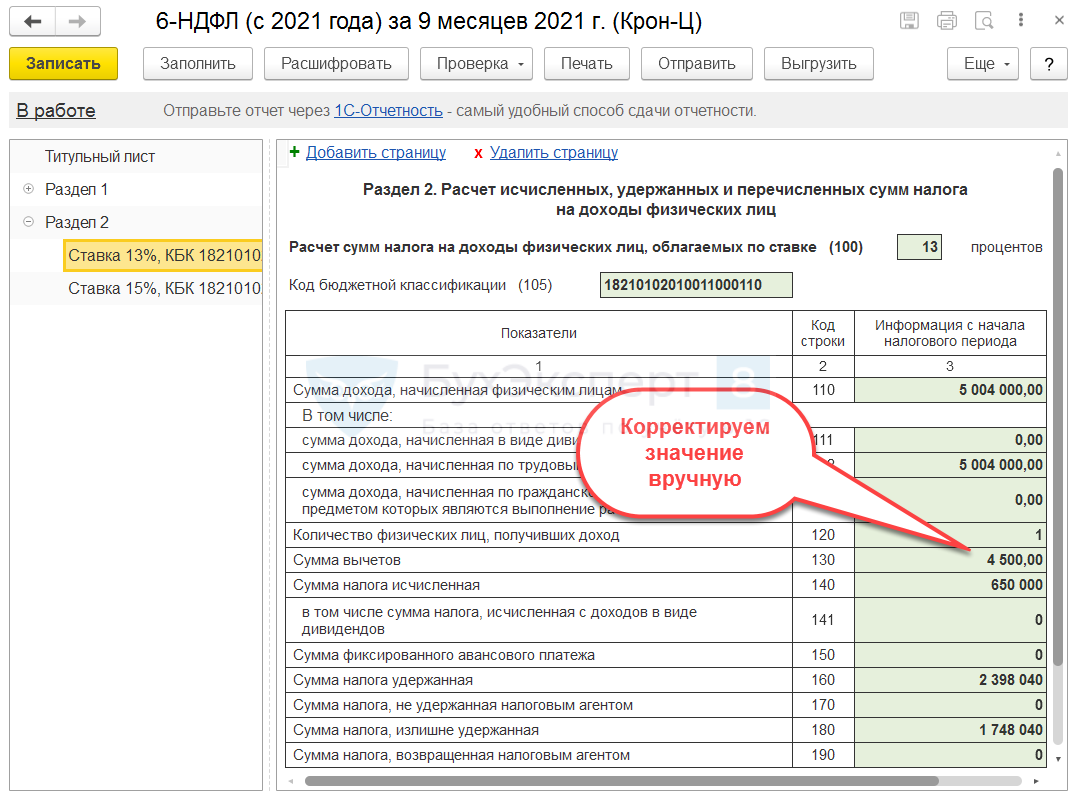Click the red x delete page icon
Screen dimensions: 1076x795
[478, 153]
